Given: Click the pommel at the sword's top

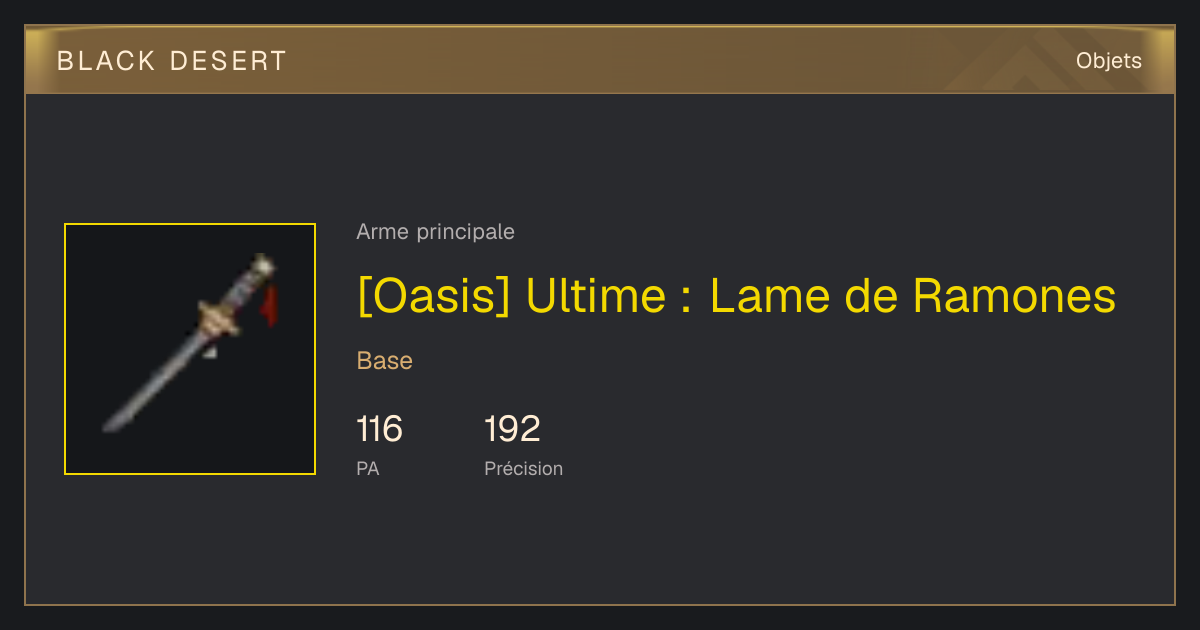Looking at the screenshot, I should click(x=263, y=266).
